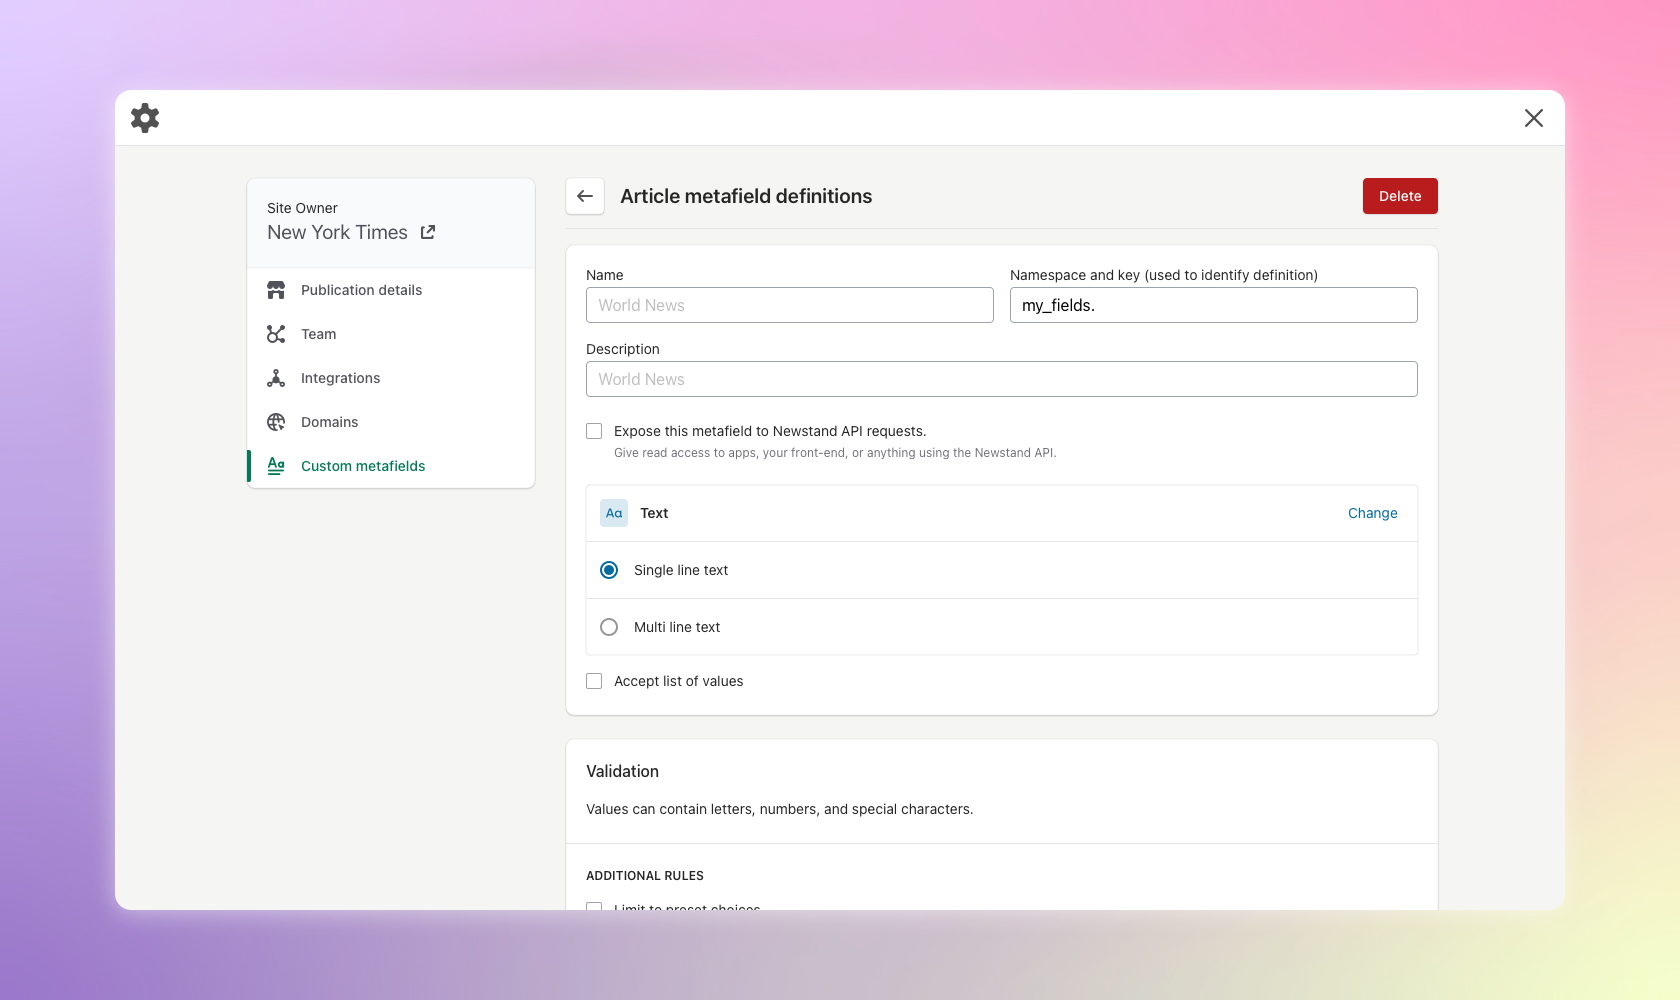Open Integrations settings page
This screenshot has height=1000, width=1680.
point(391,378)
